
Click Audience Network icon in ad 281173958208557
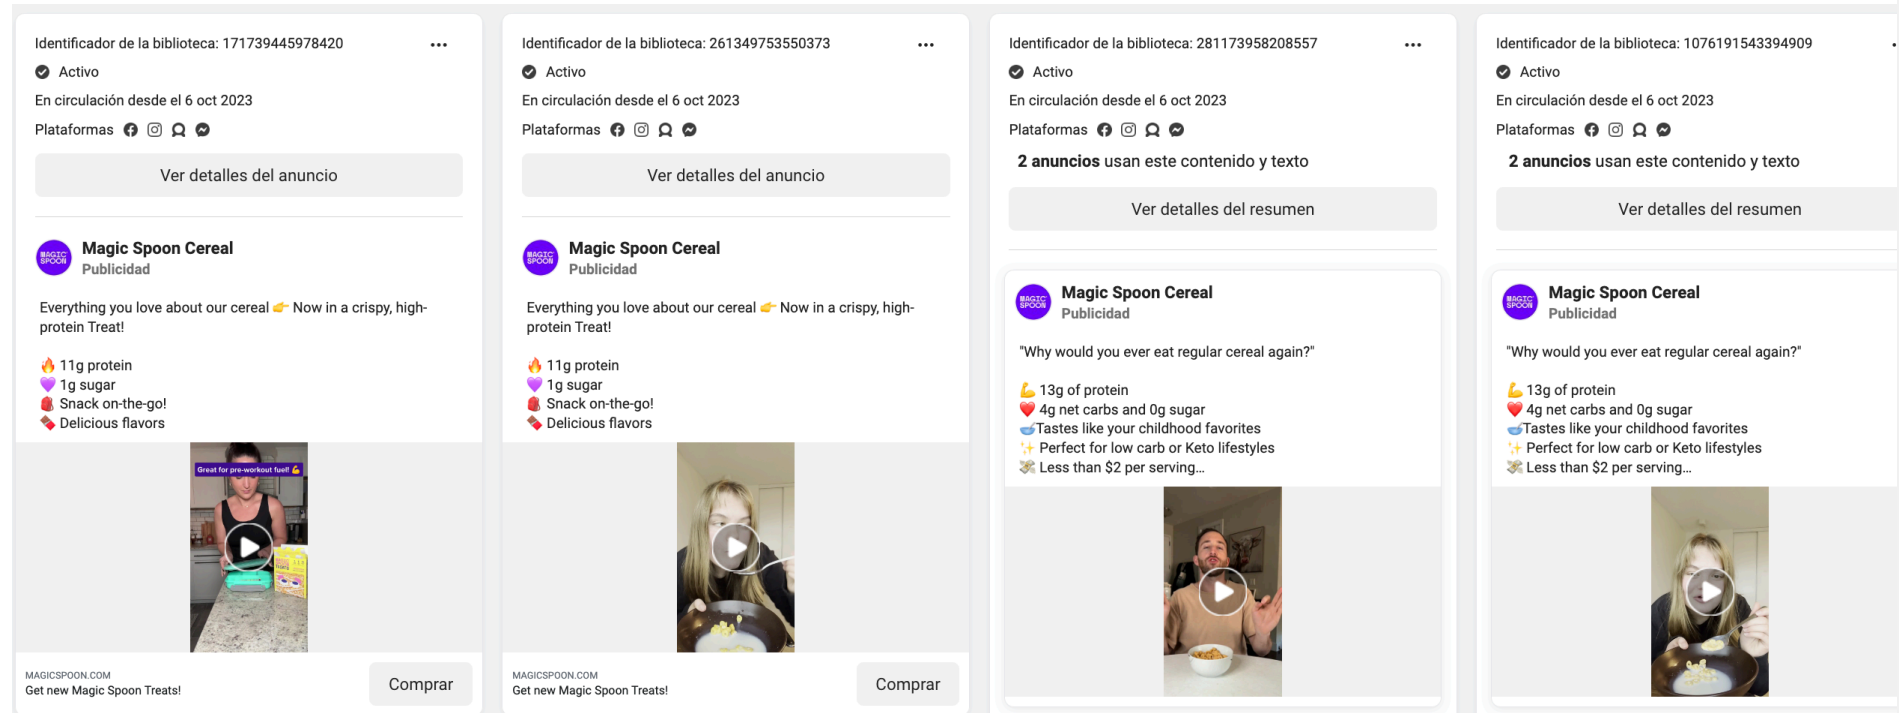click(1153, 130)
